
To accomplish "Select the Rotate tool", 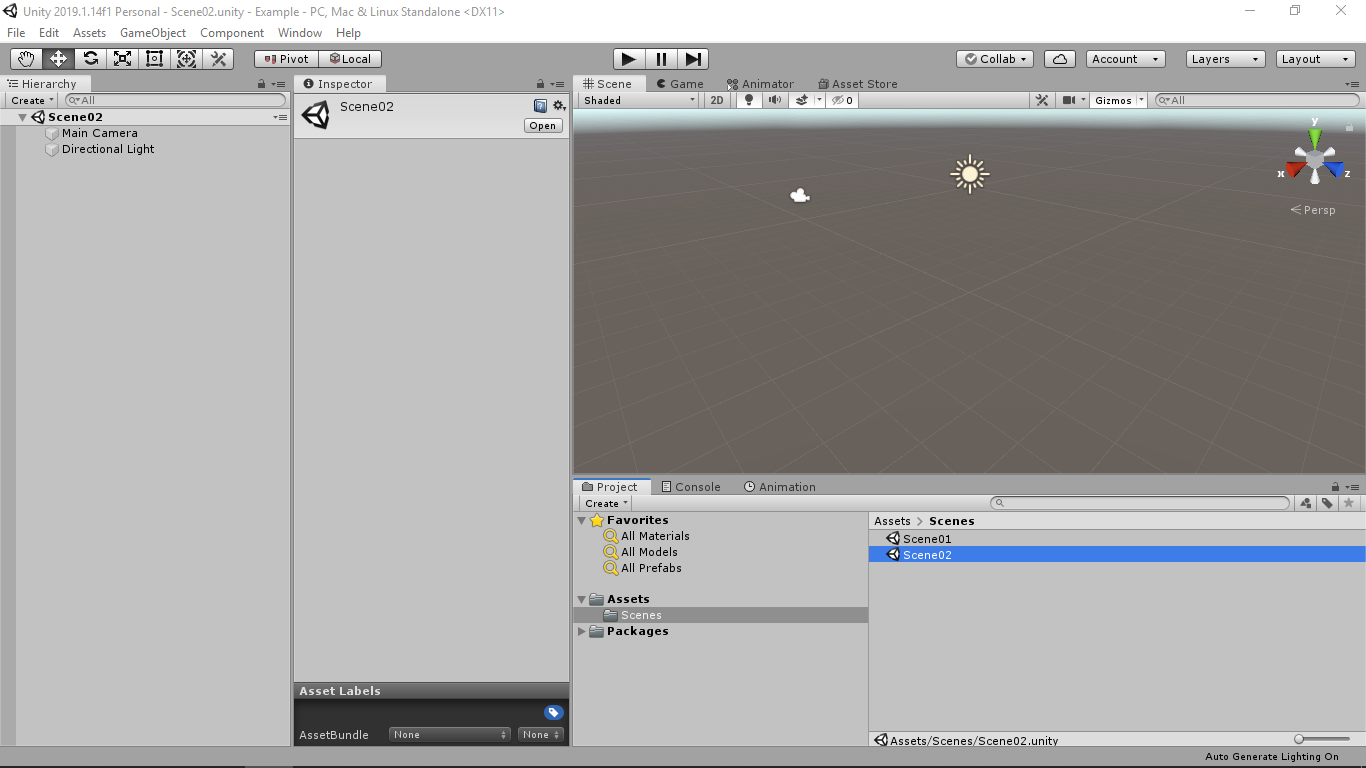I will (89, 58).
